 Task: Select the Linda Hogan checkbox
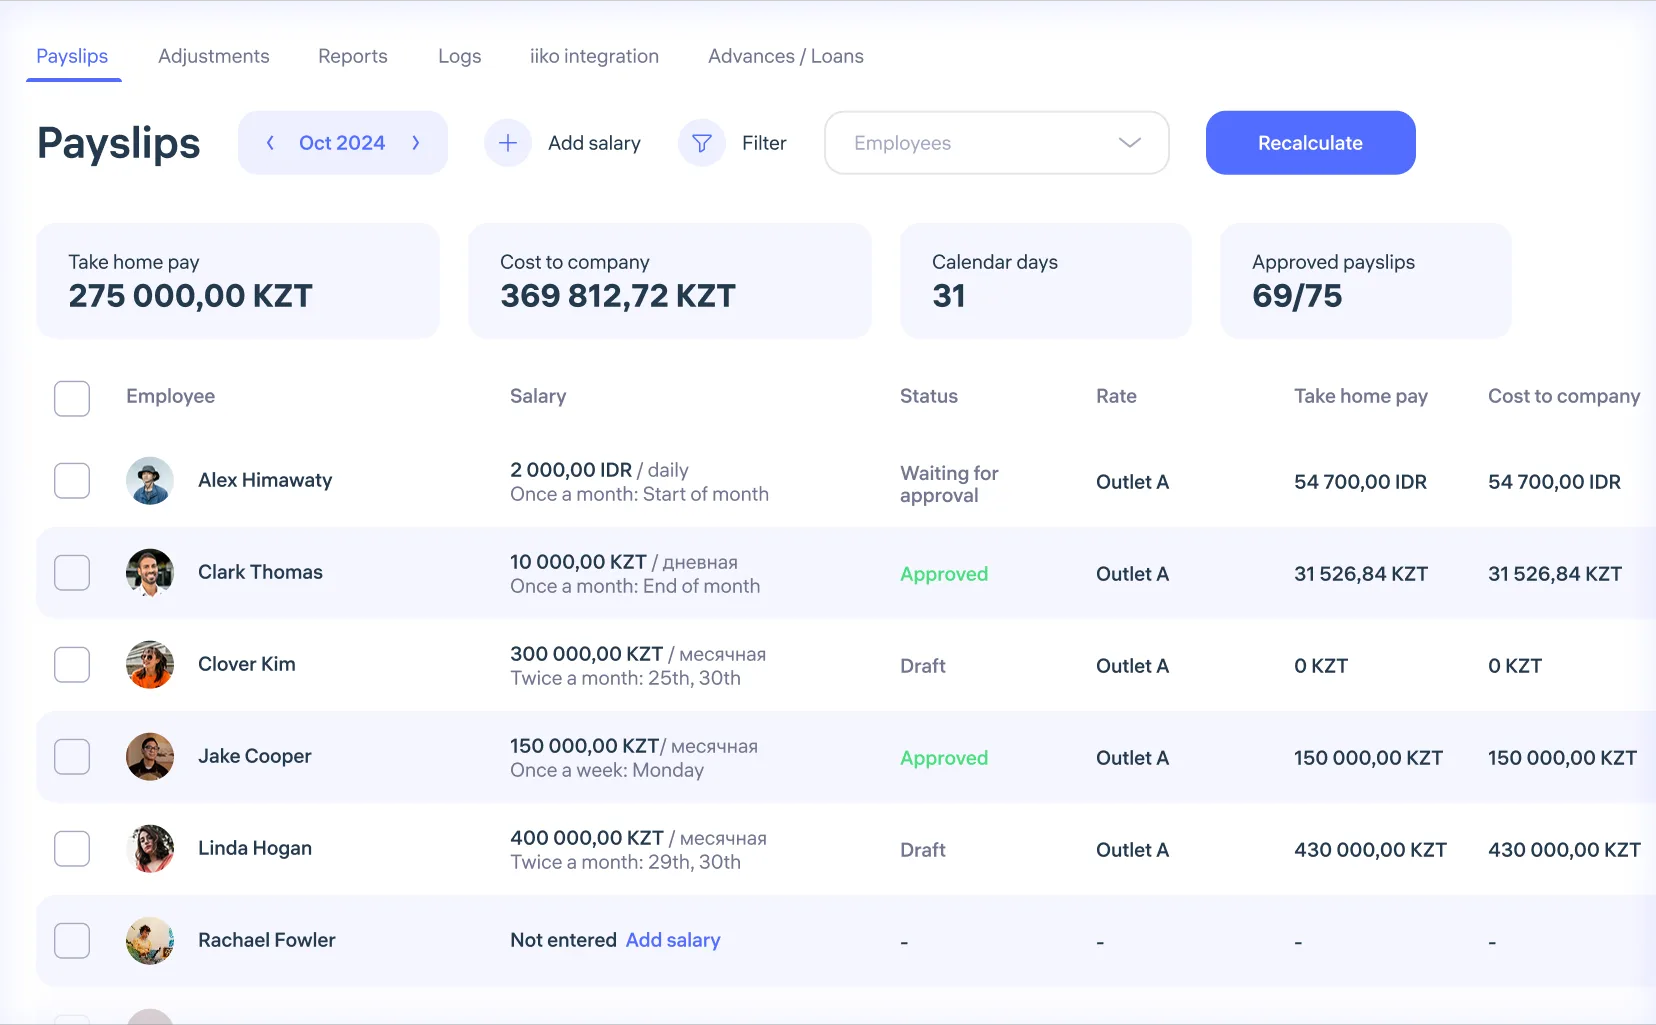pos(72,849)
